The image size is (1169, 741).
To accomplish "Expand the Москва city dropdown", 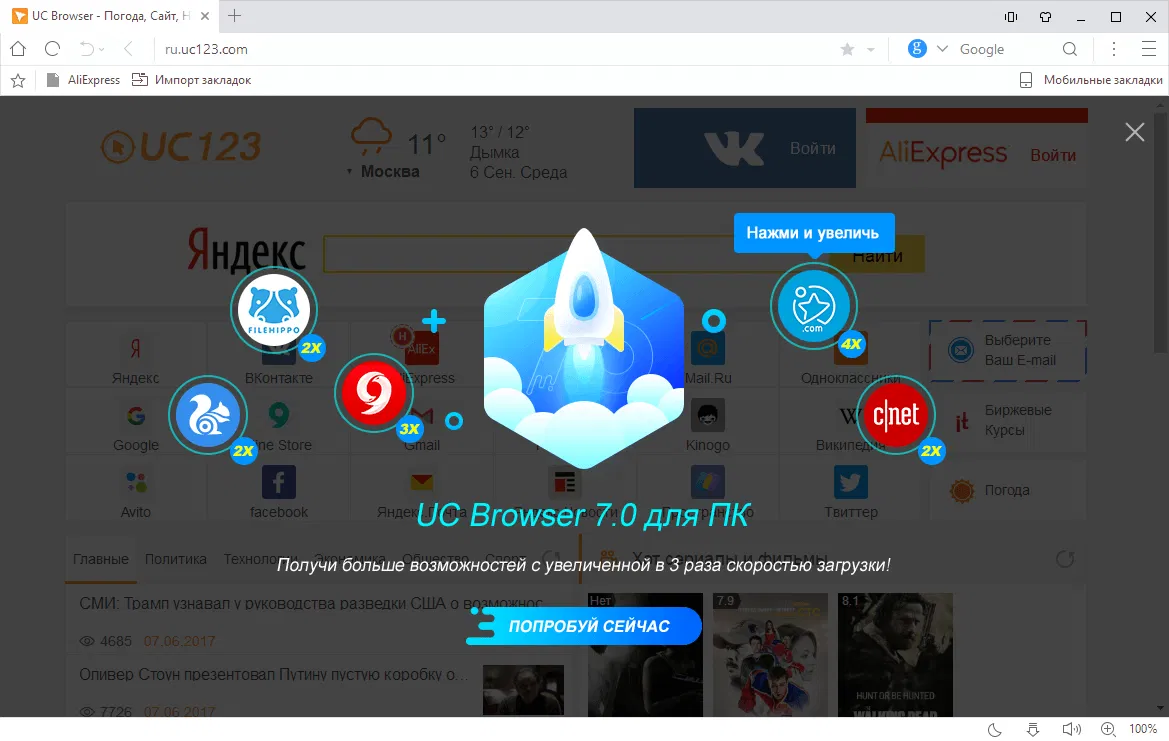I will pyautogui.click(x=383, y=171).
